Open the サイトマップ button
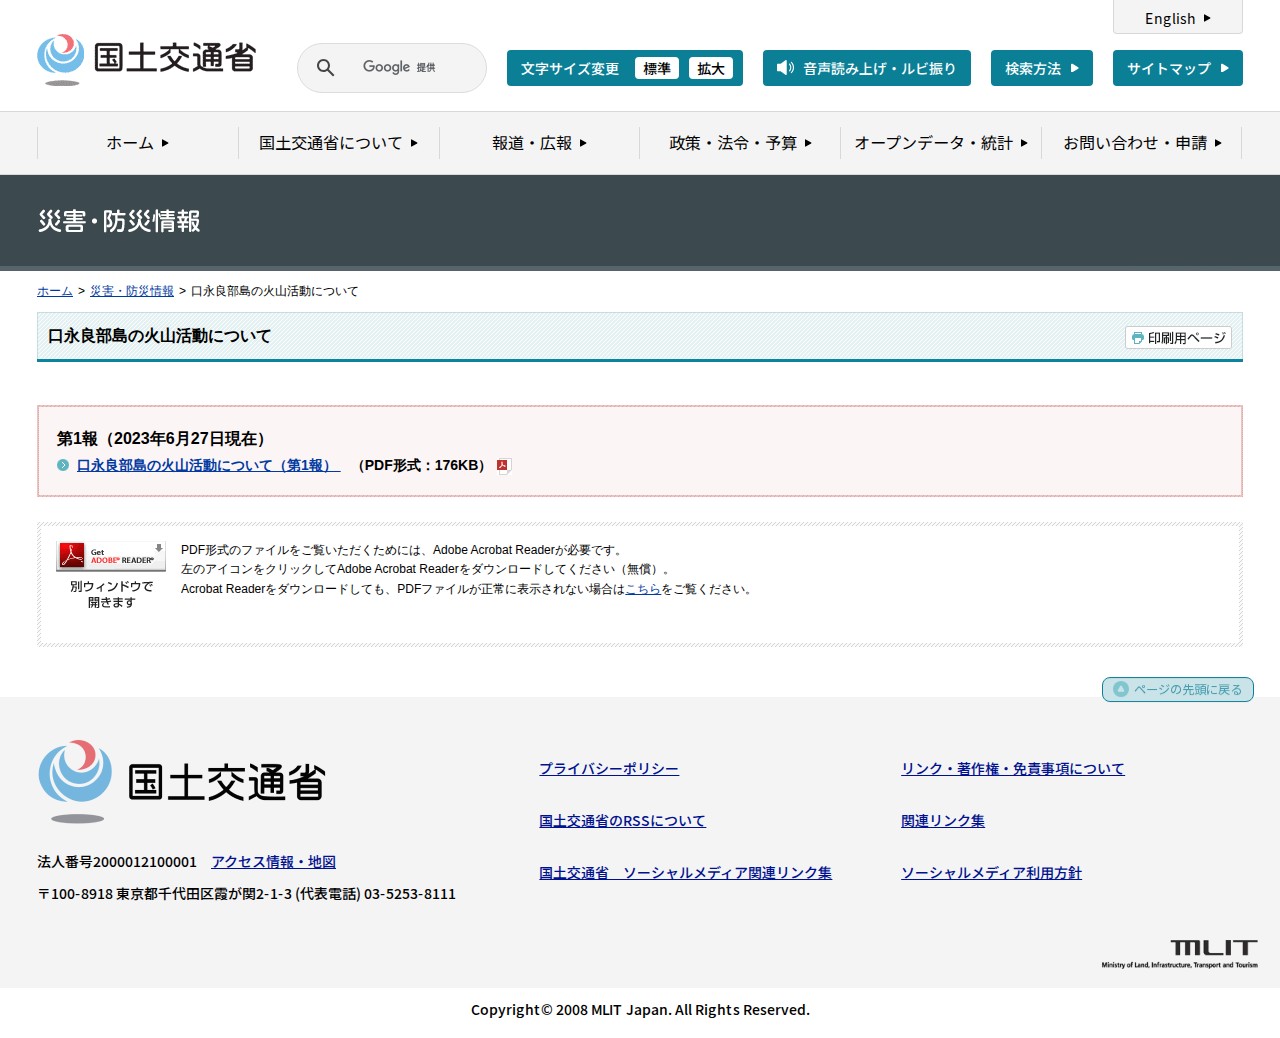The height and width of the screenshot is (1038, 1280). point(1177,68)
